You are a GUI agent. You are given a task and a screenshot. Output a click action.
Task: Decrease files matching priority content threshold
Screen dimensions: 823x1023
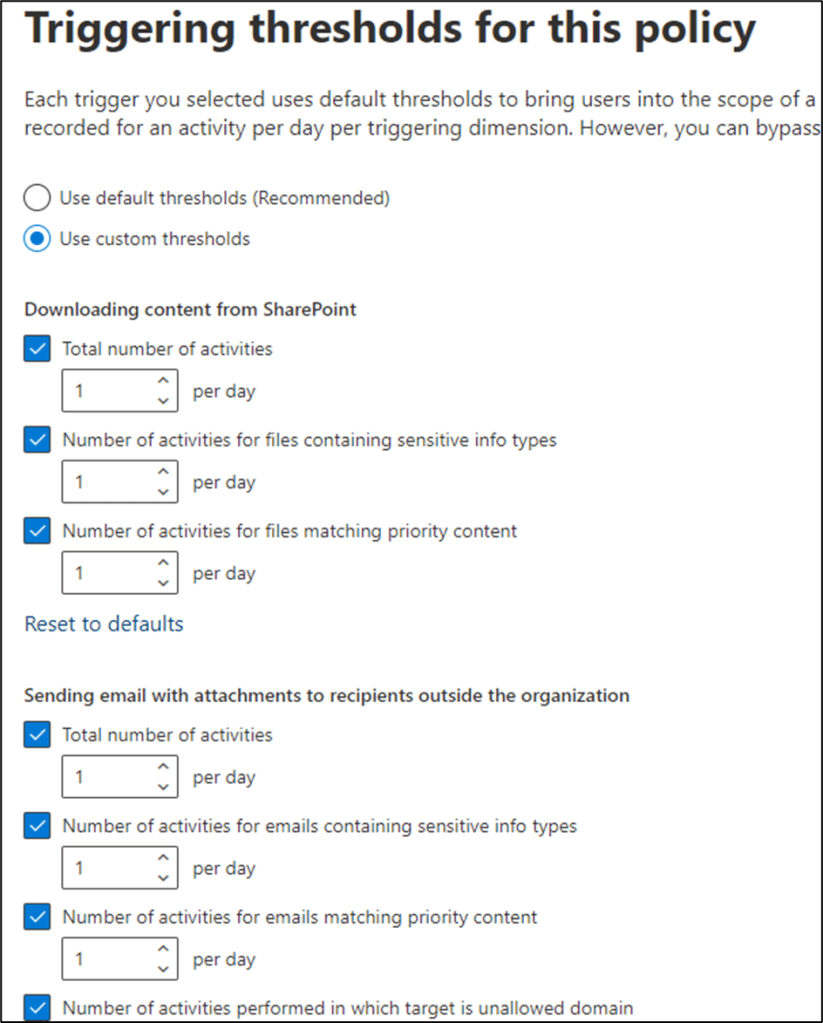click(x=164, y=583)
